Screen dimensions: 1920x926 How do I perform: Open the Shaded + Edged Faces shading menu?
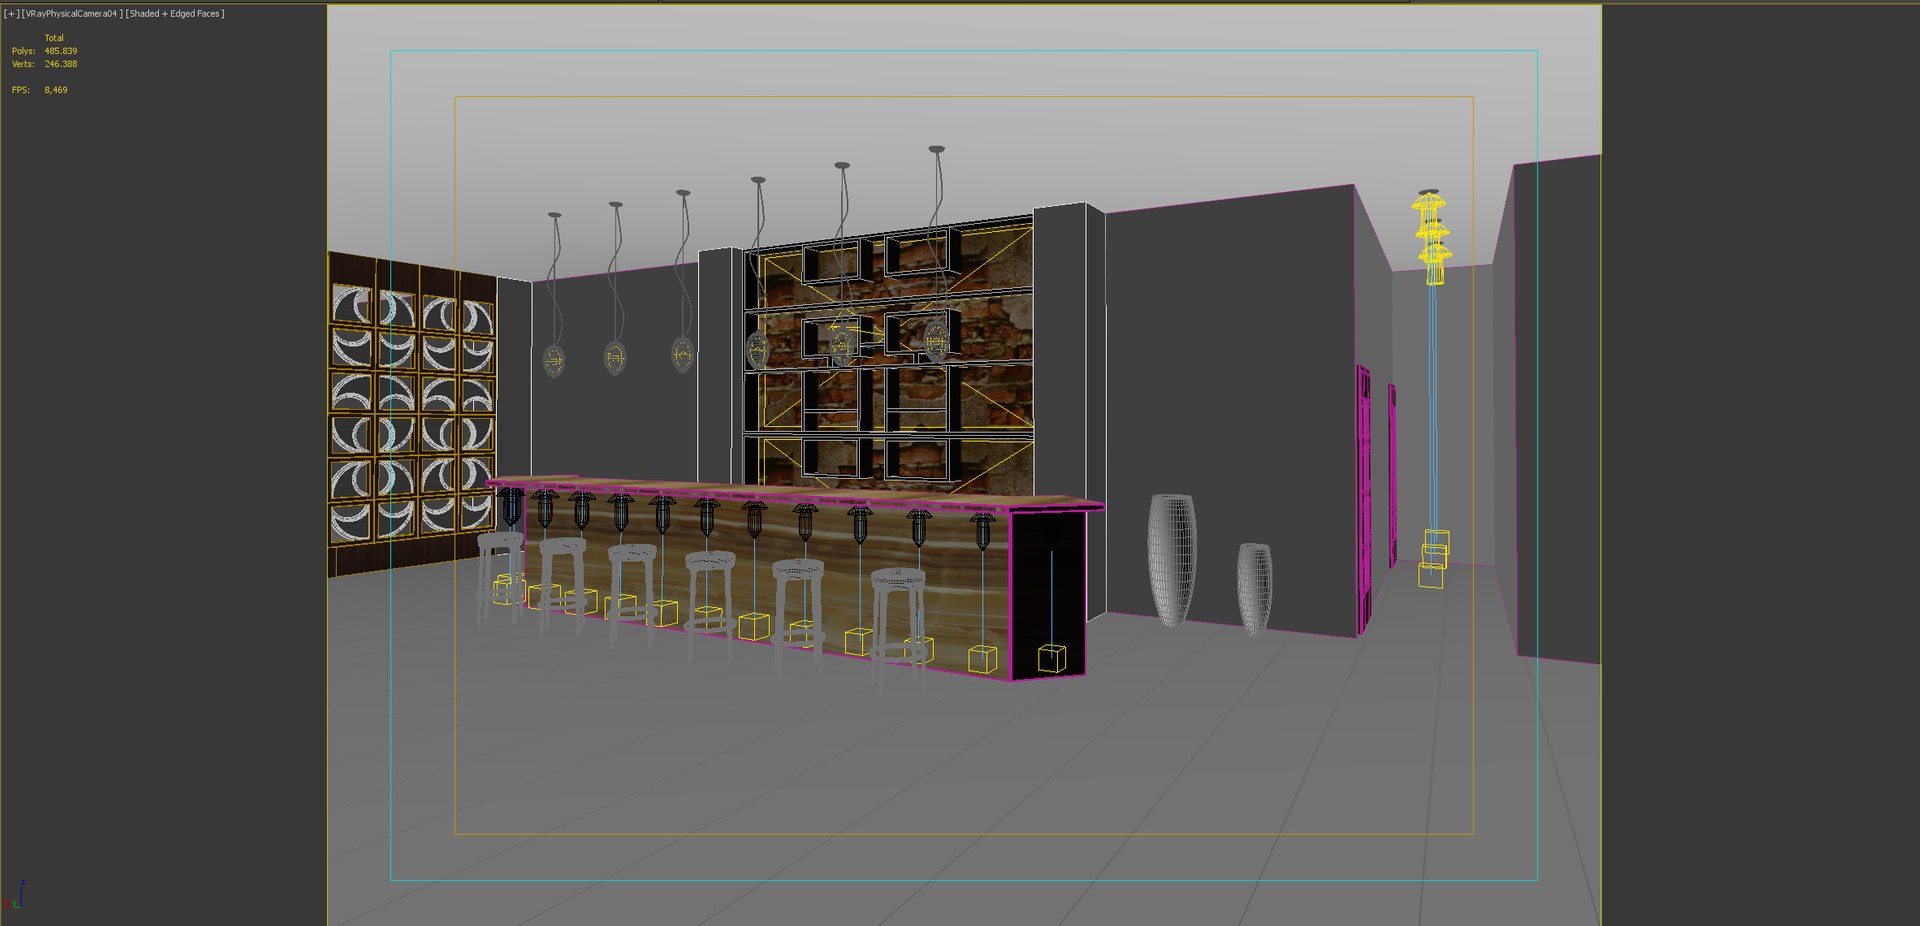pos(175,14)
